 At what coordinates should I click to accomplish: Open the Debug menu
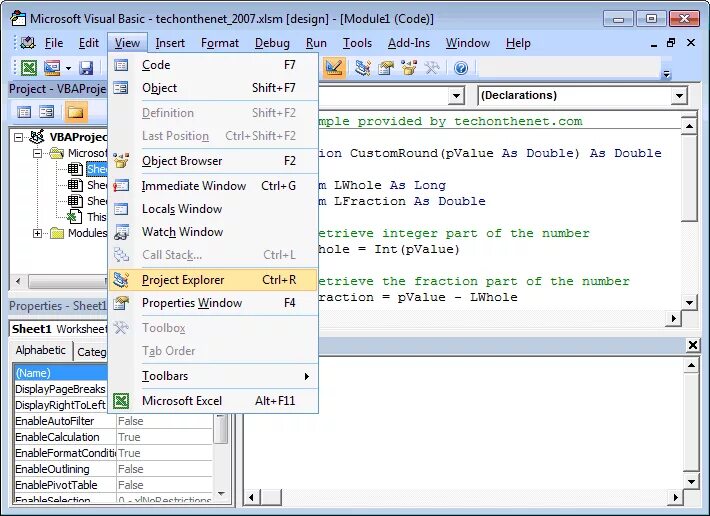pyautogui.click(x=272, y=43)
